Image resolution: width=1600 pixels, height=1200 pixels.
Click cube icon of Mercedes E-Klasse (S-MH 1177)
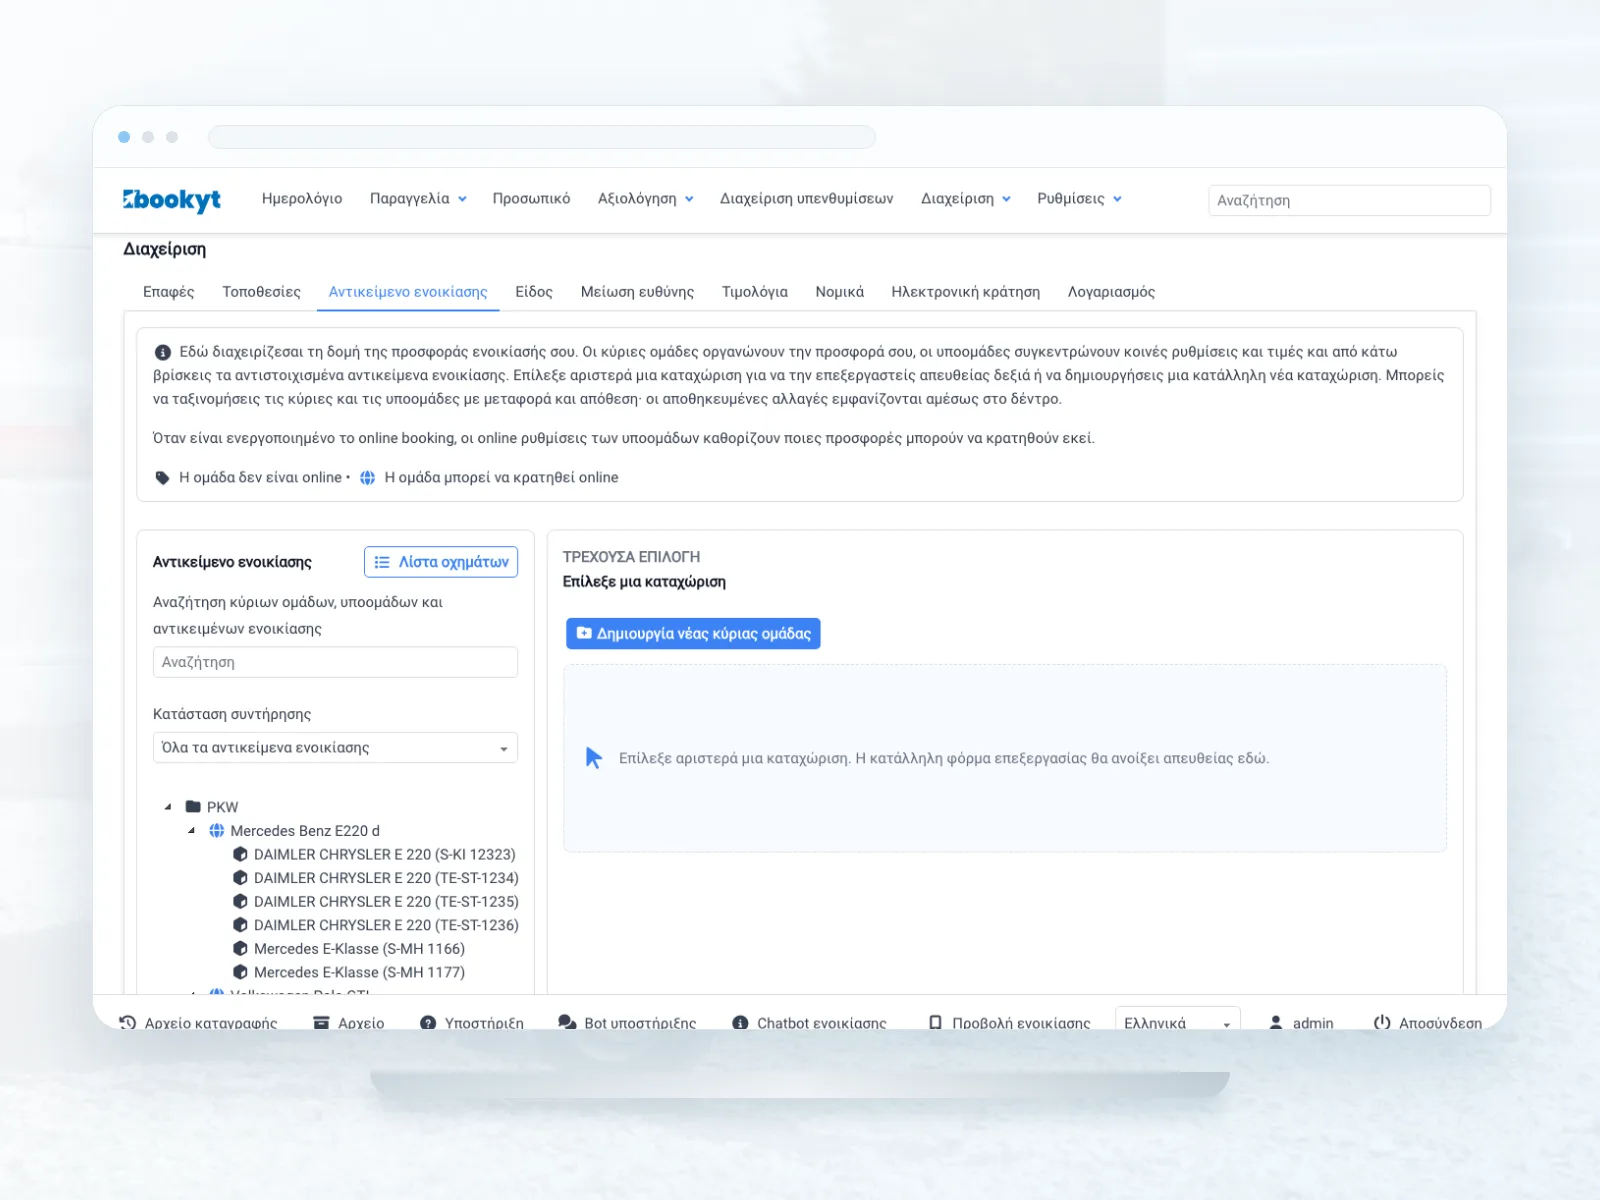(x=240, y=972)
